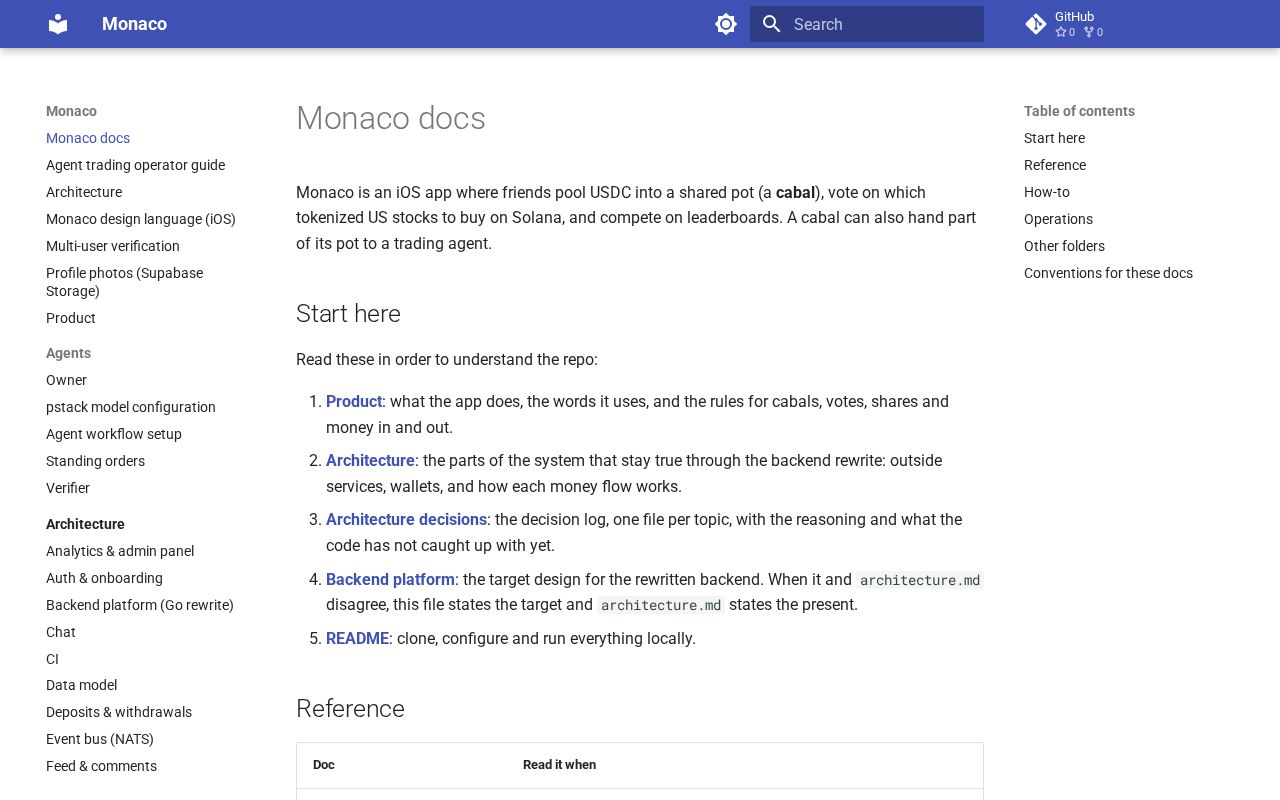Toggle the light/dark color scheme
The image size is (1280, 800).
(x=726, y=24)
